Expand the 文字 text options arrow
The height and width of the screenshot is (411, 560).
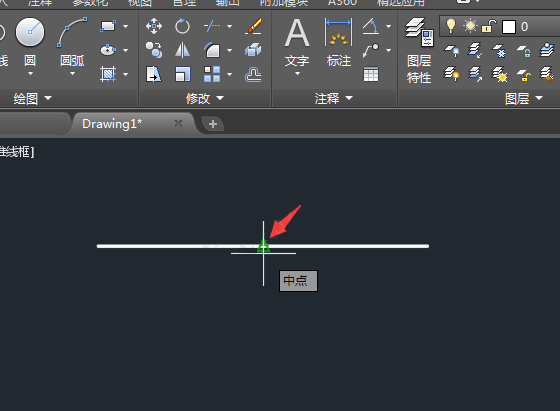pyautogui.click(x=297, y=74)
